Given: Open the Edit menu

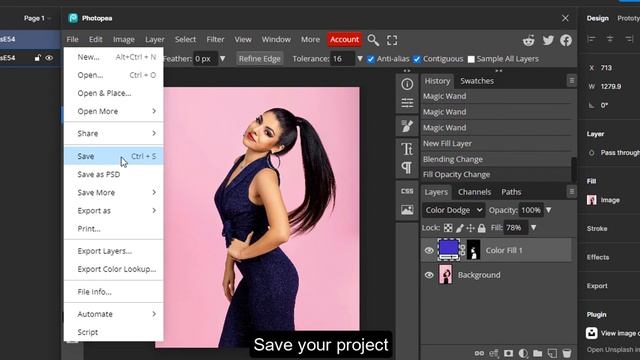Looking at the screenshot, I should [96, 39].
